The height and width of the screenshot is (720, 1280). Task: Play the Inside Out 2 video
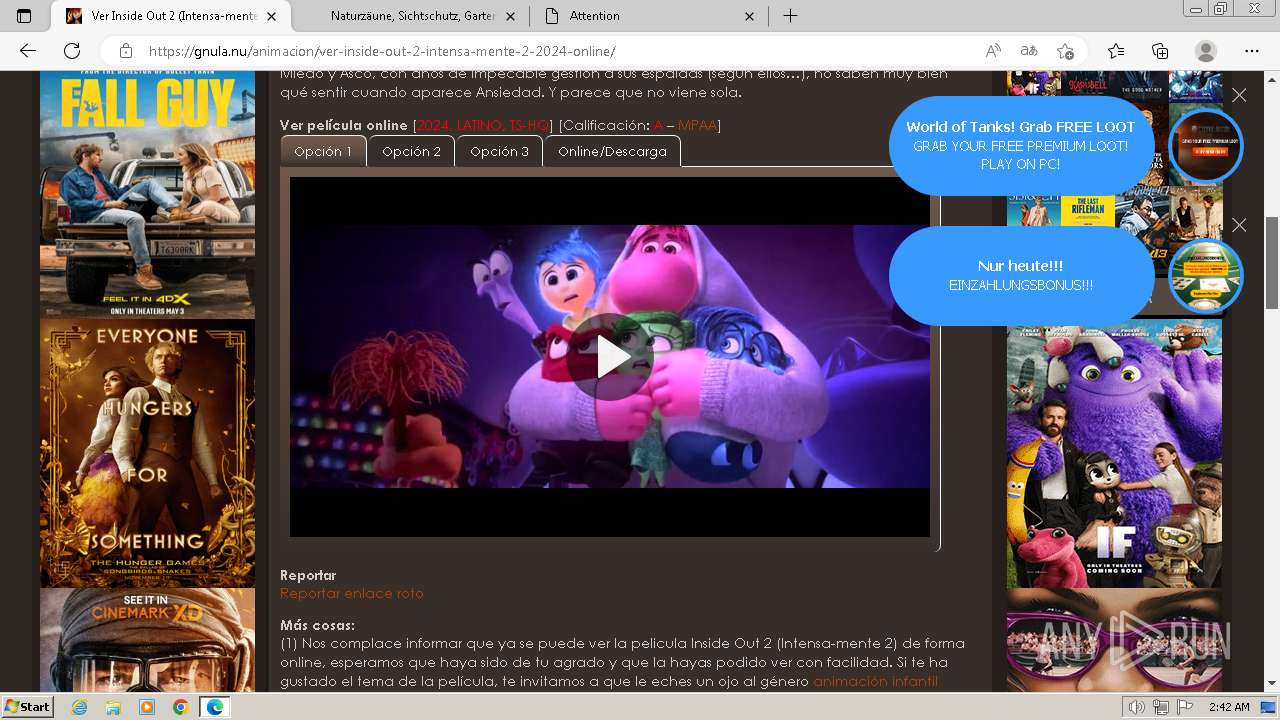point(610,357)
